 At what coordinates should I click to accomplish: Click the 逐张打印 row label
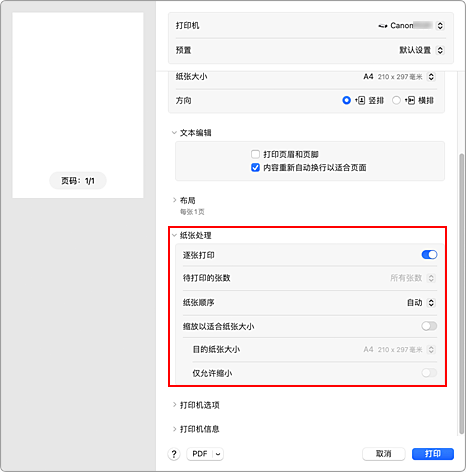pyautogui.click(x=199, y=255)
